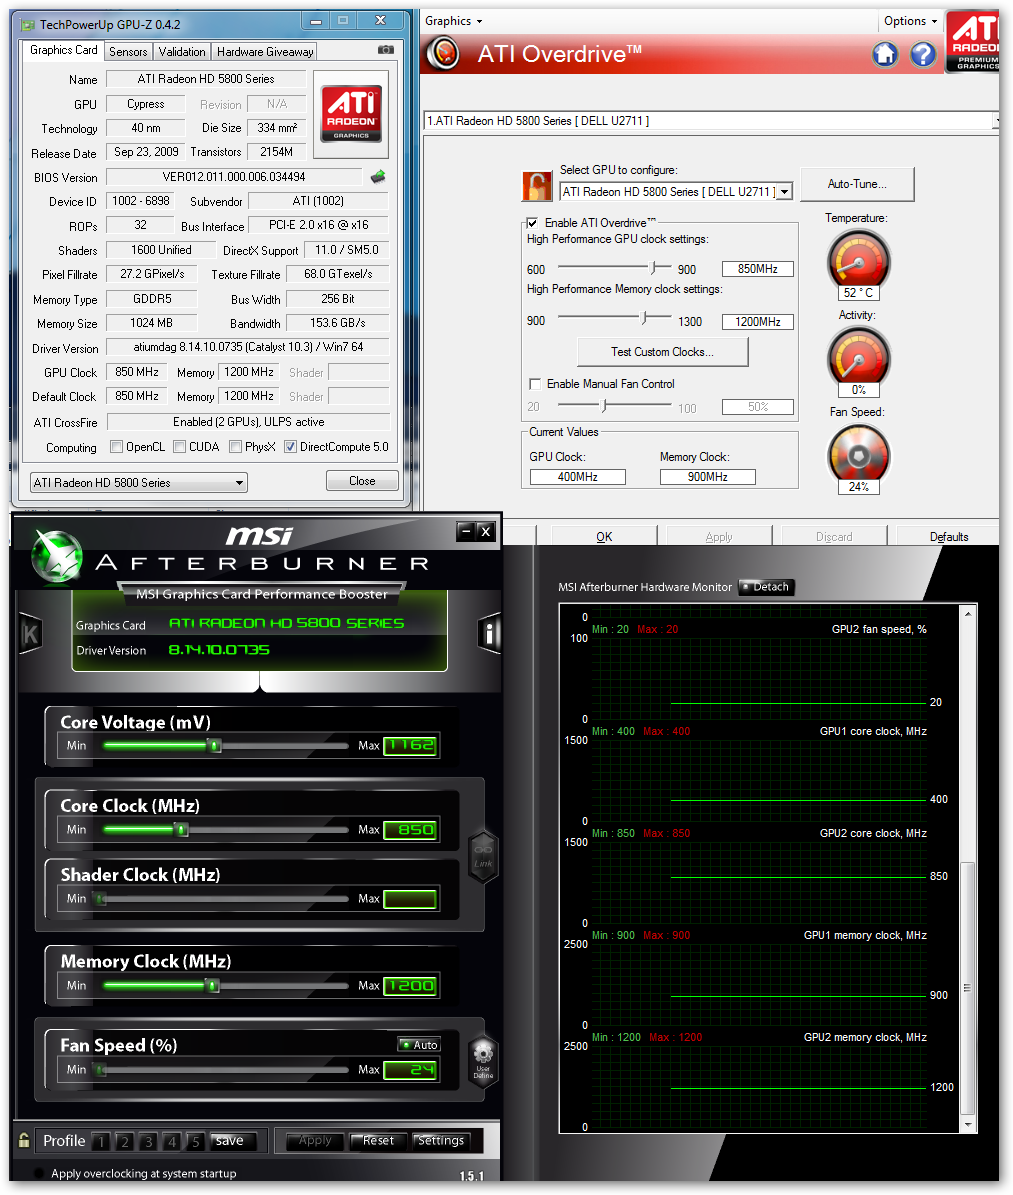The image size is (1013, 1195).
Task: Open the Catalyst help question mark icon
Action: [x=922, y=54]
